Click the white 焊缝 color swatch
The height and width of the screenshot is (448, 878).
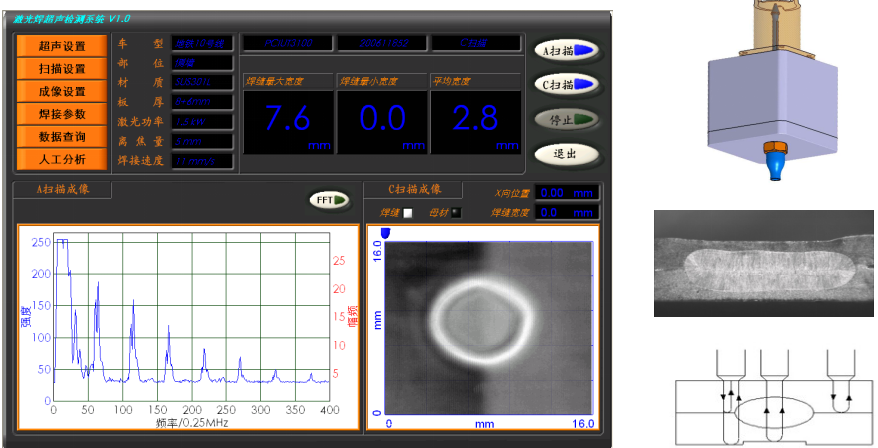[x=408, y=212]
